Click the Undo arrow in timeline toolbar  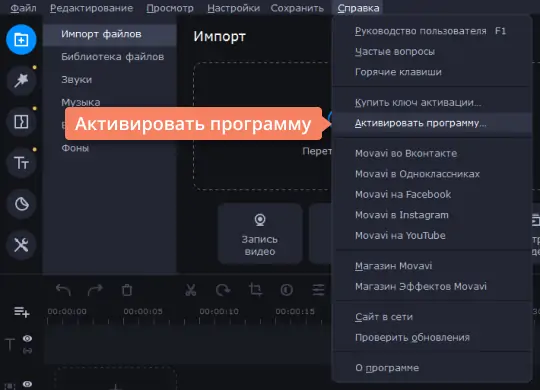tap(63, 290)
